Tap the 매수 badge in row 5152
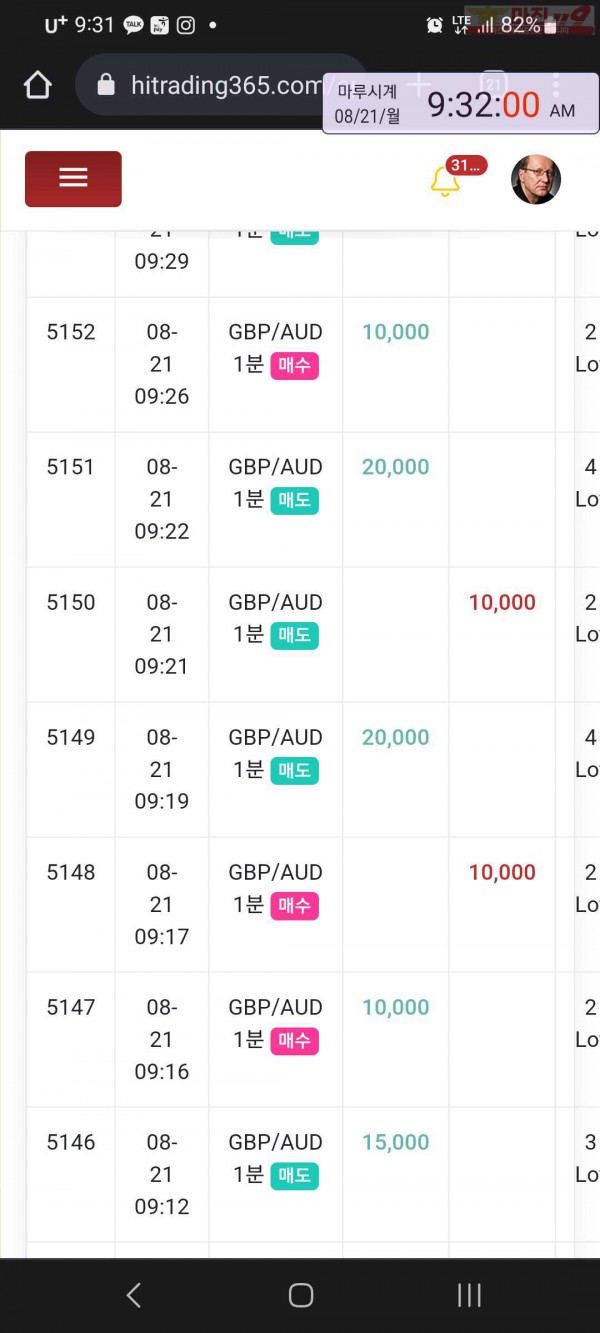The height and width of the screenshot is (1333, 600). (x=294, y=365)
